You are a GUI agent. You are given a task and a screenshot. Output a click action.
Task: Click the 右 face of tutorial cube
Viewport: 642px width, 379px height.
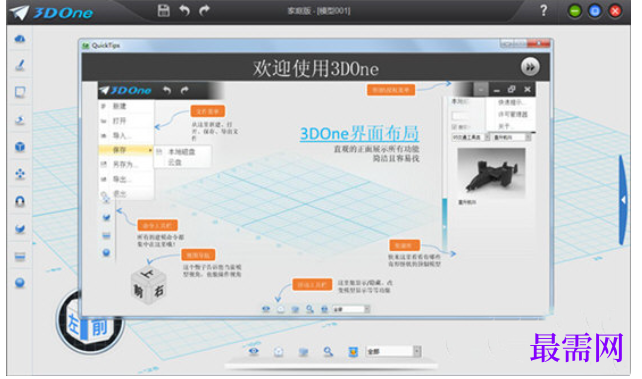pyautogui.click(x=159, y=291)
